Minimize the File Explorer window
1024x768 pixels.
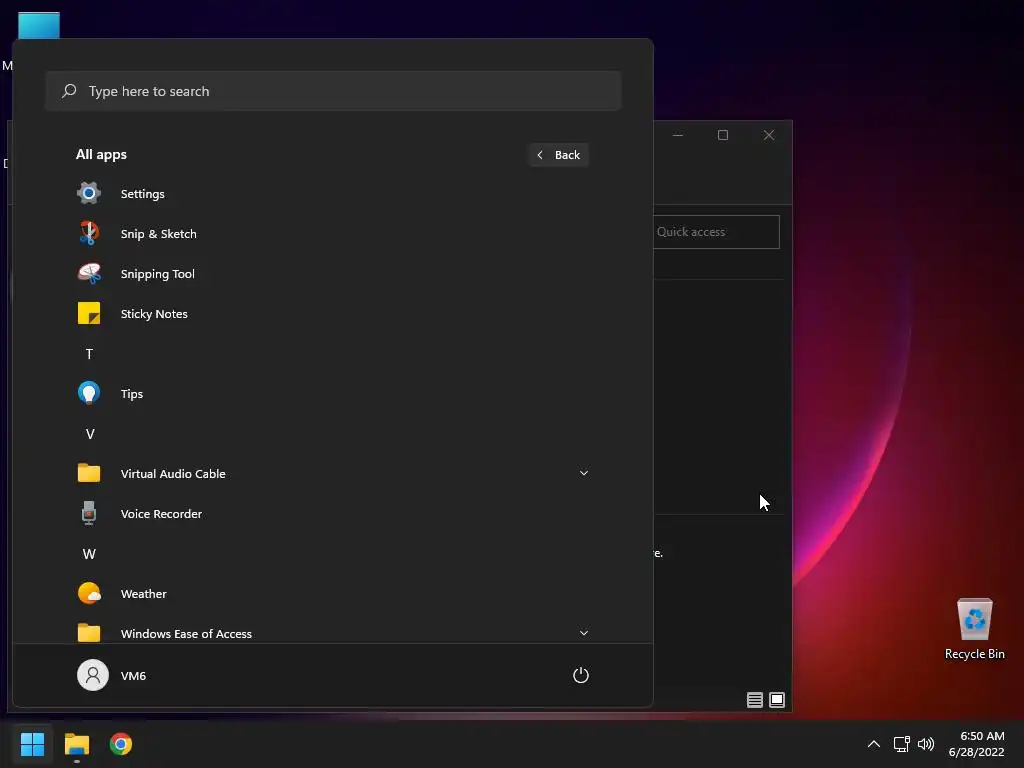678,135
